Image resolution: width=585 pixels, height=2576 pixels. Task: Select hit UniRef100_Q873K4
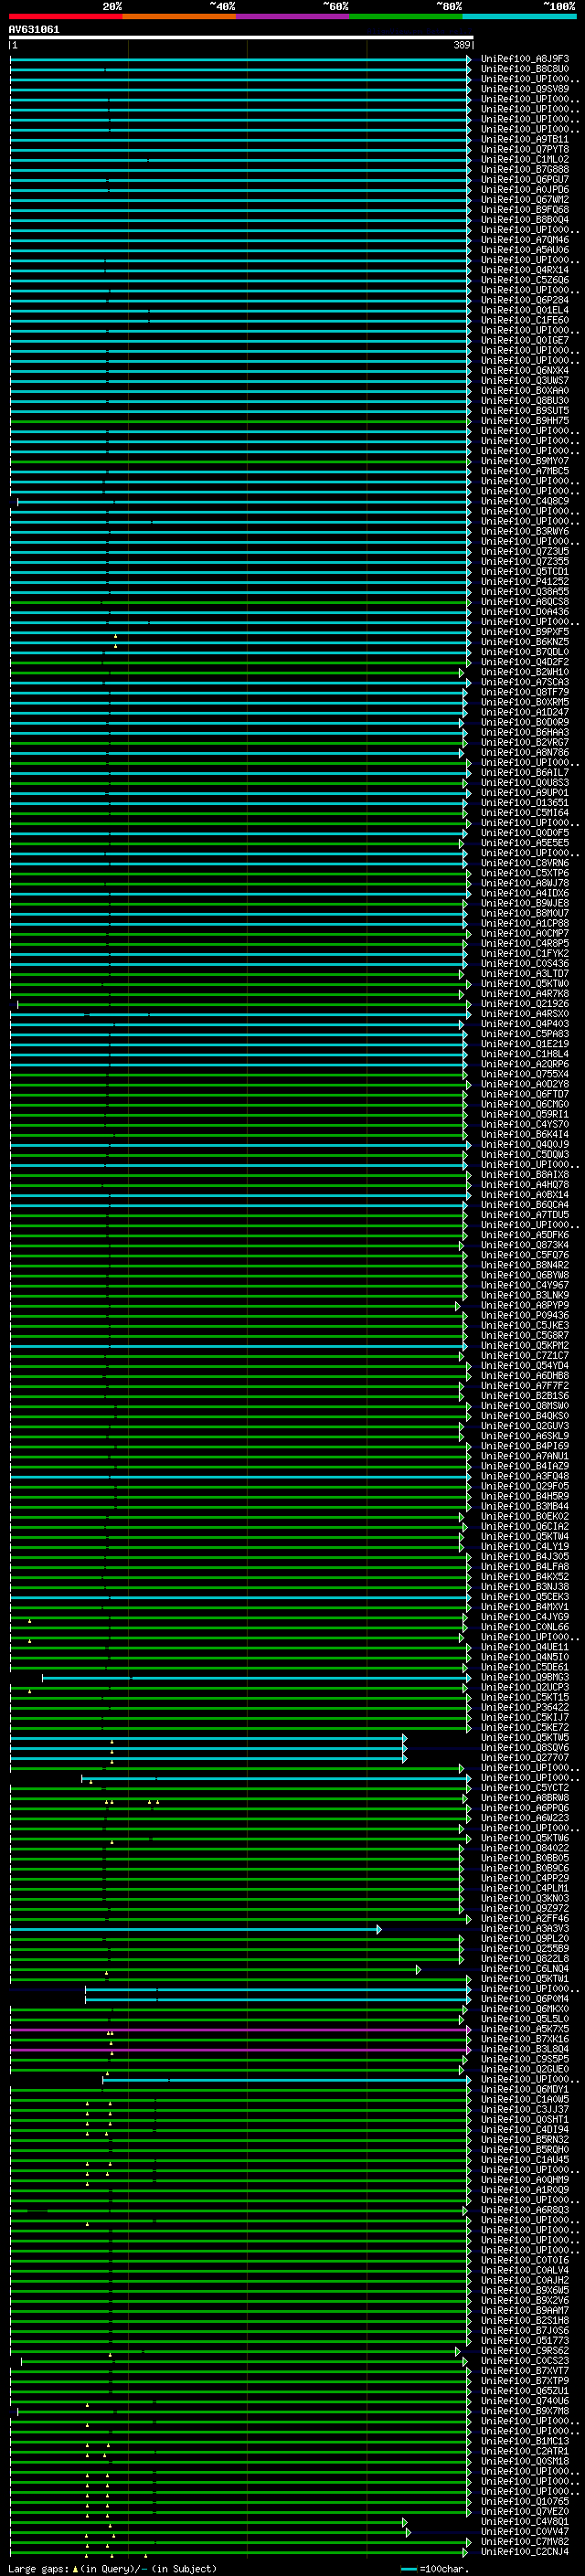525,1245
